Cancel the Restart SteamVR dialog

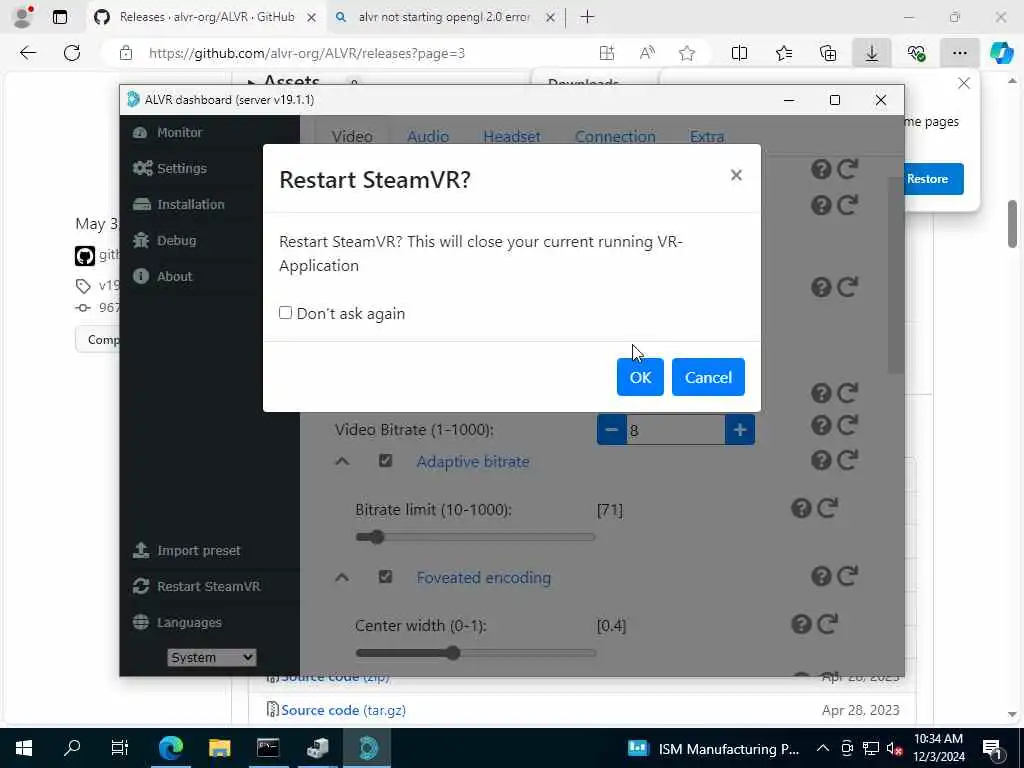click(x=708, y=377)
